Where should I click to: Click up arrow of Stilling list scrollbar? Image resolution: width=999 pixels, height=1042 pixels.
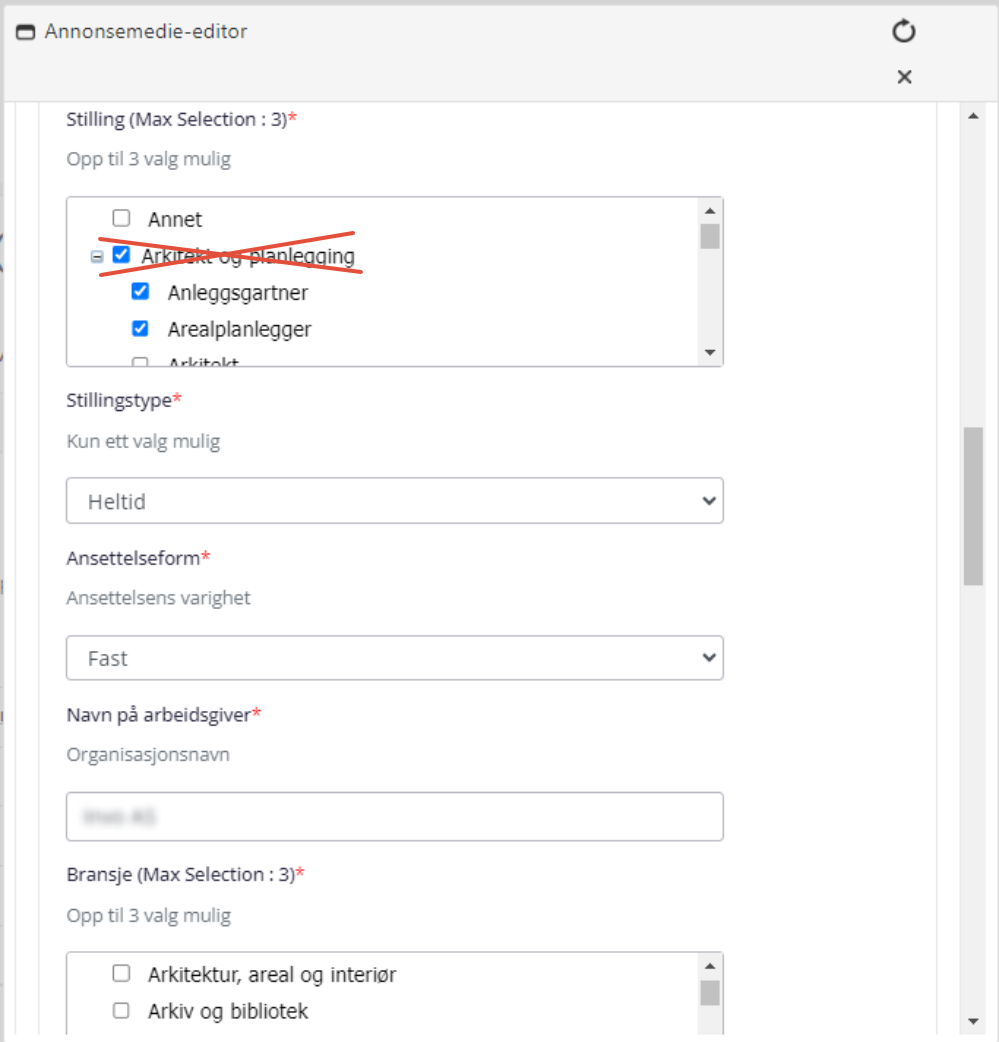[x=710, y=211]
